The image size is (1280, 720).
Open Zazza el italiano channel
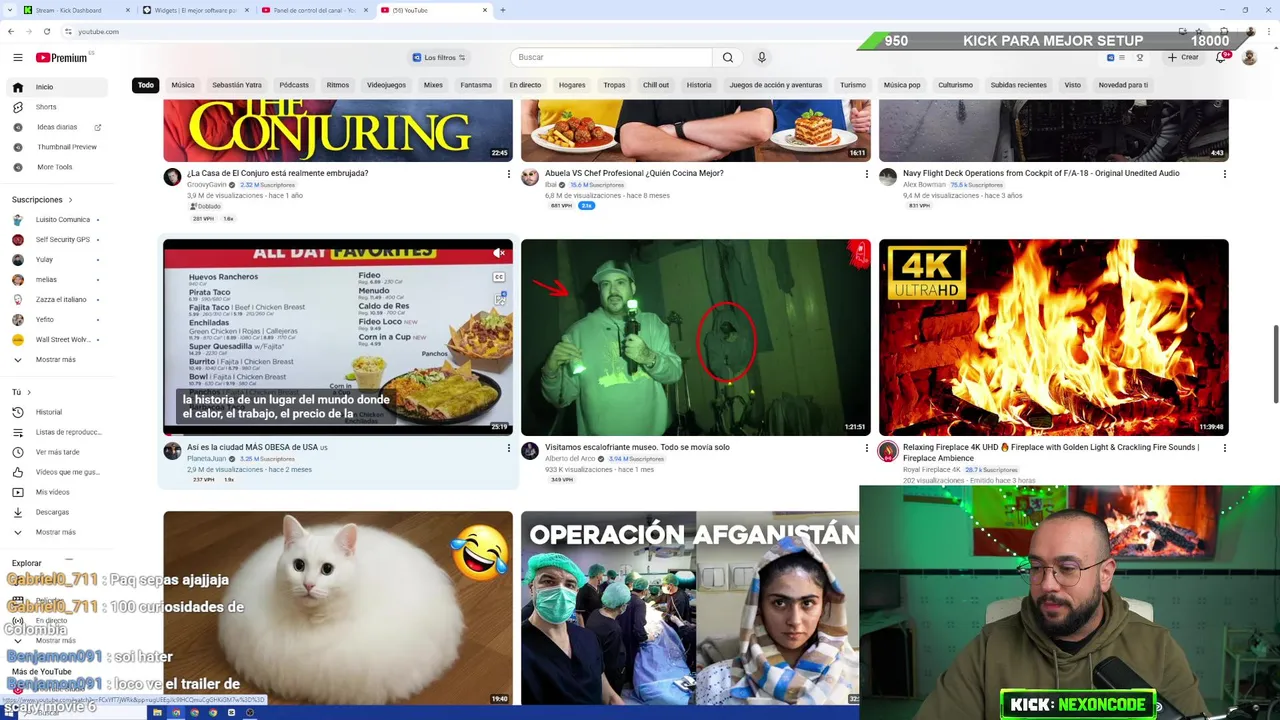[x=58, y=299]
